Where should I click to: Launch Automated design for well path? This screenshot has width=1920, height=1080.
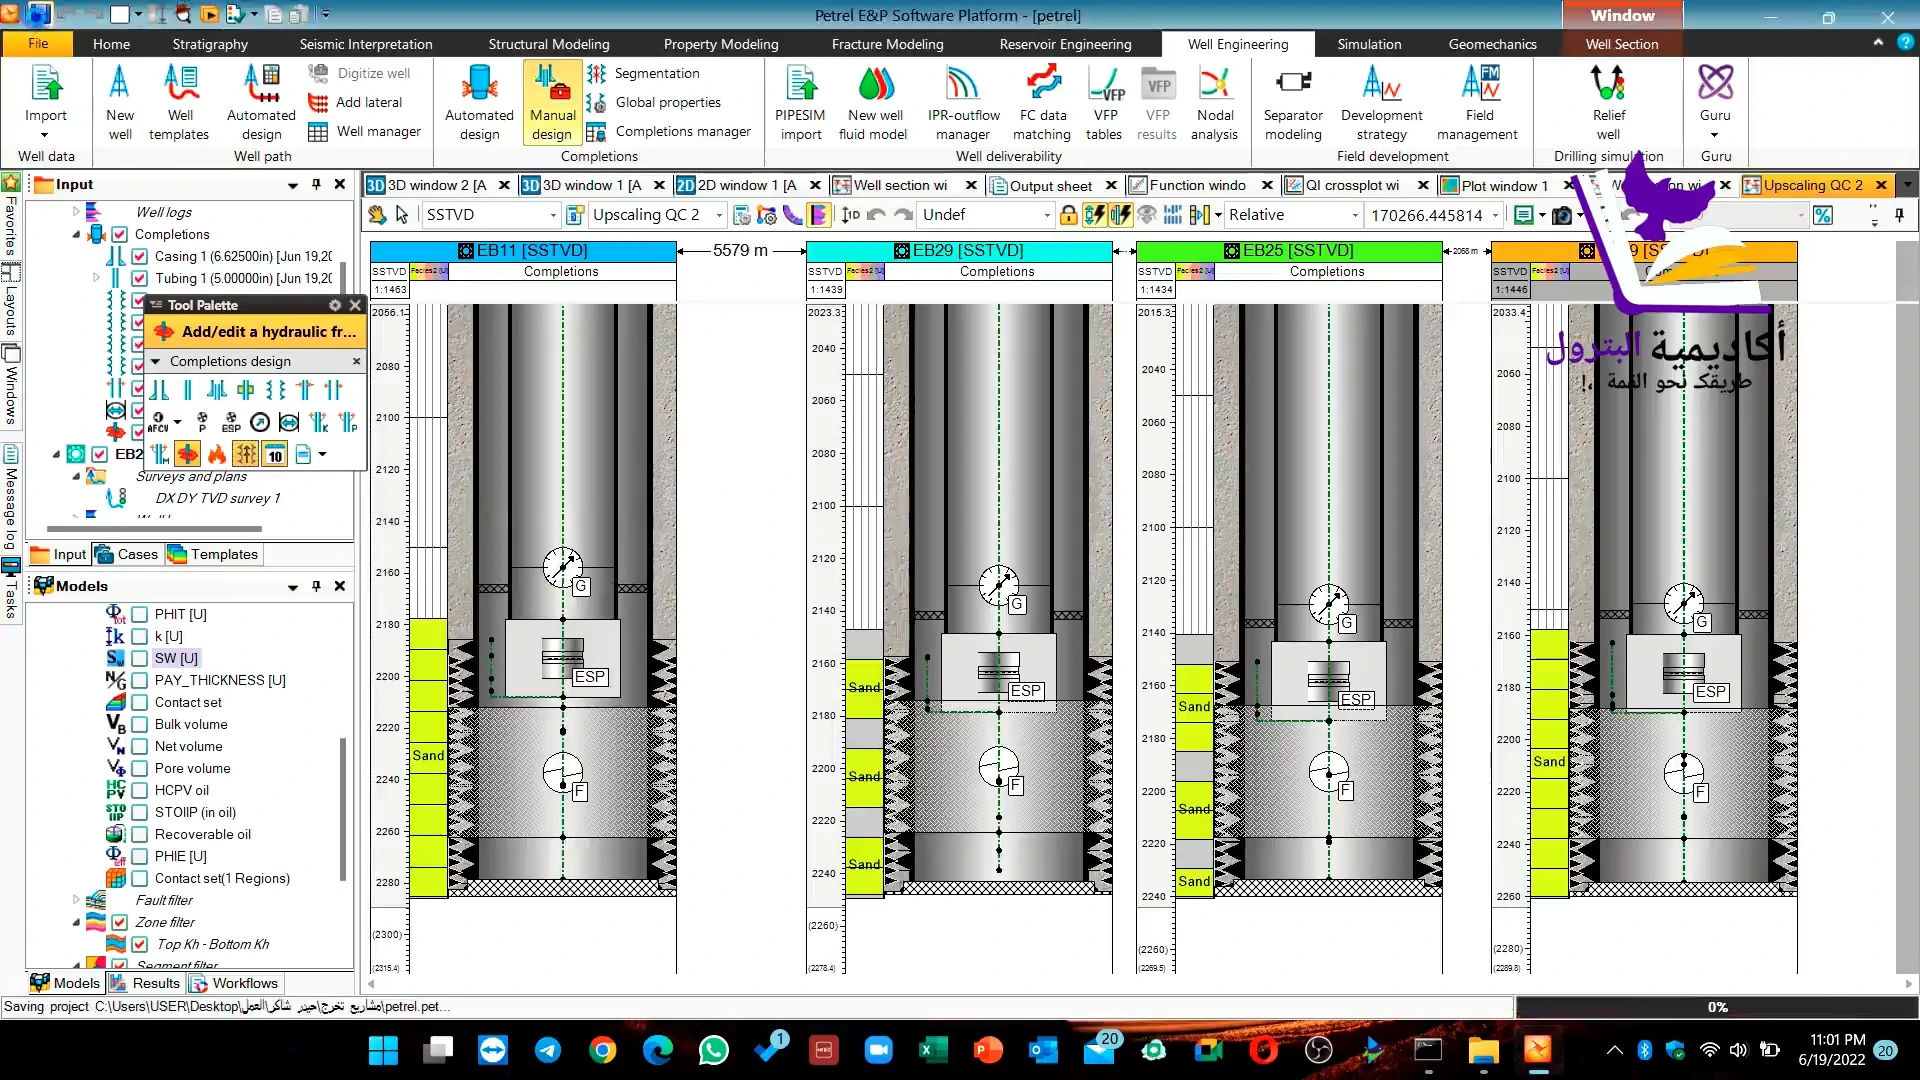(x=261, y=103)
